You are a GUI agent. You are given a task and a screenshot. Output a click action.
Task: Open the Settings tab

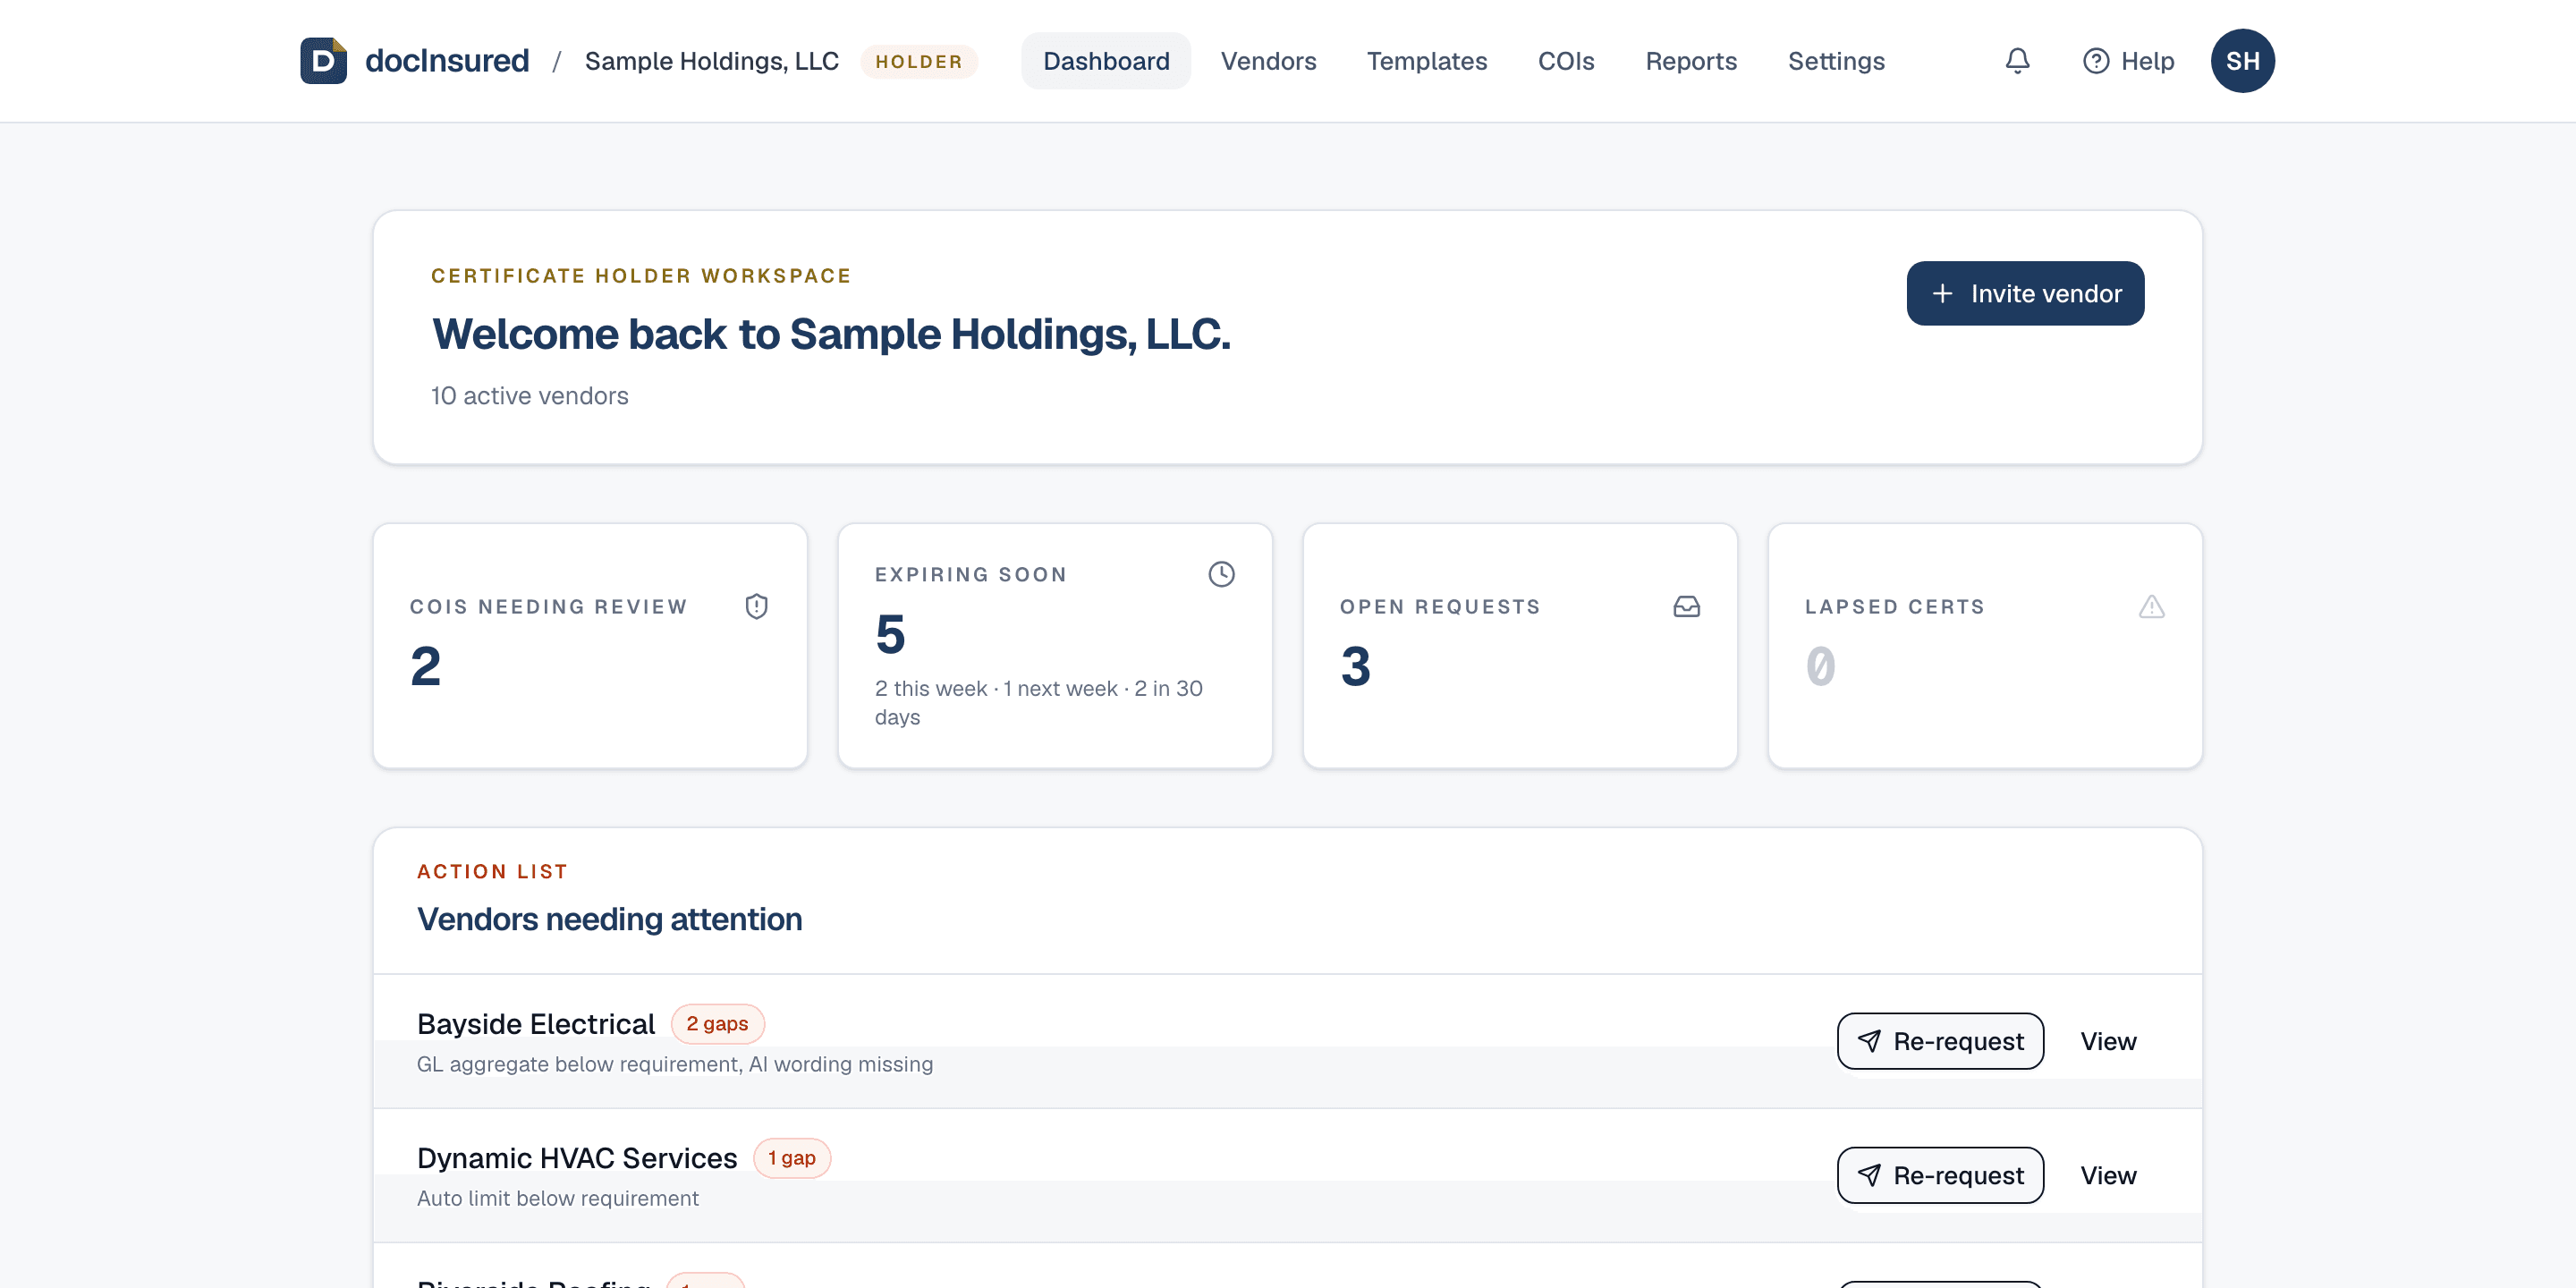click(x=1835, y=61)
